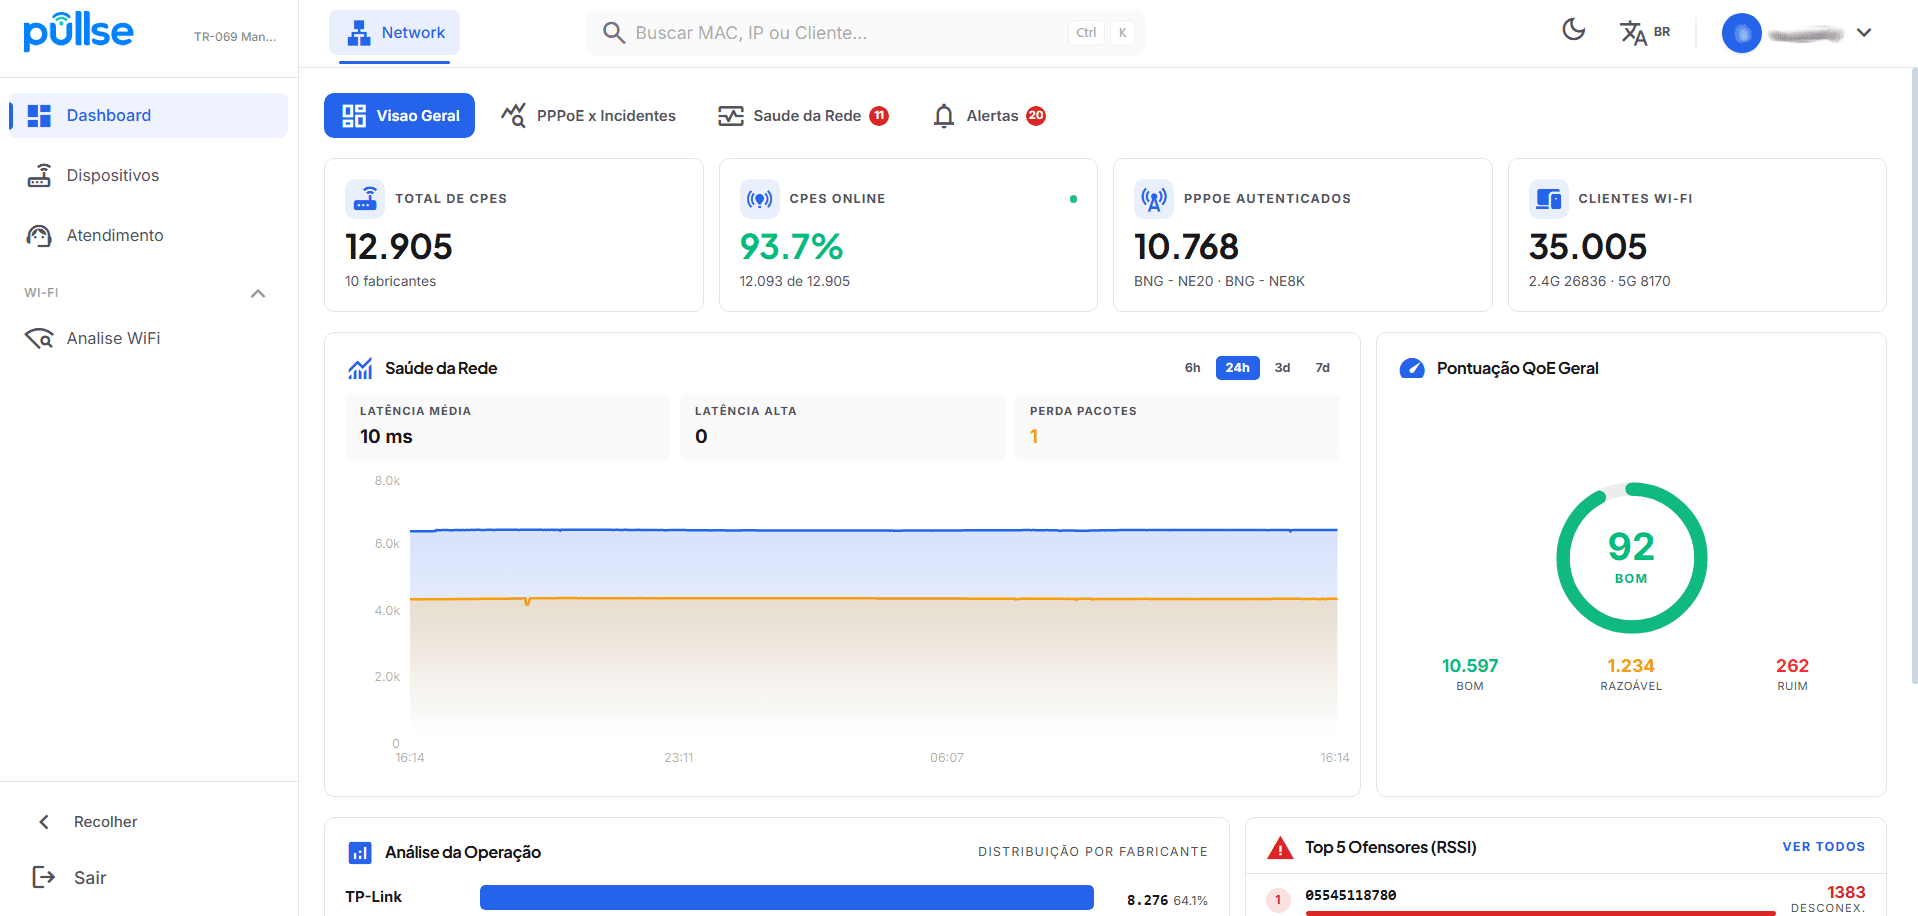Select the 24h time range

pyautogui.click(x=1237, y=368)
